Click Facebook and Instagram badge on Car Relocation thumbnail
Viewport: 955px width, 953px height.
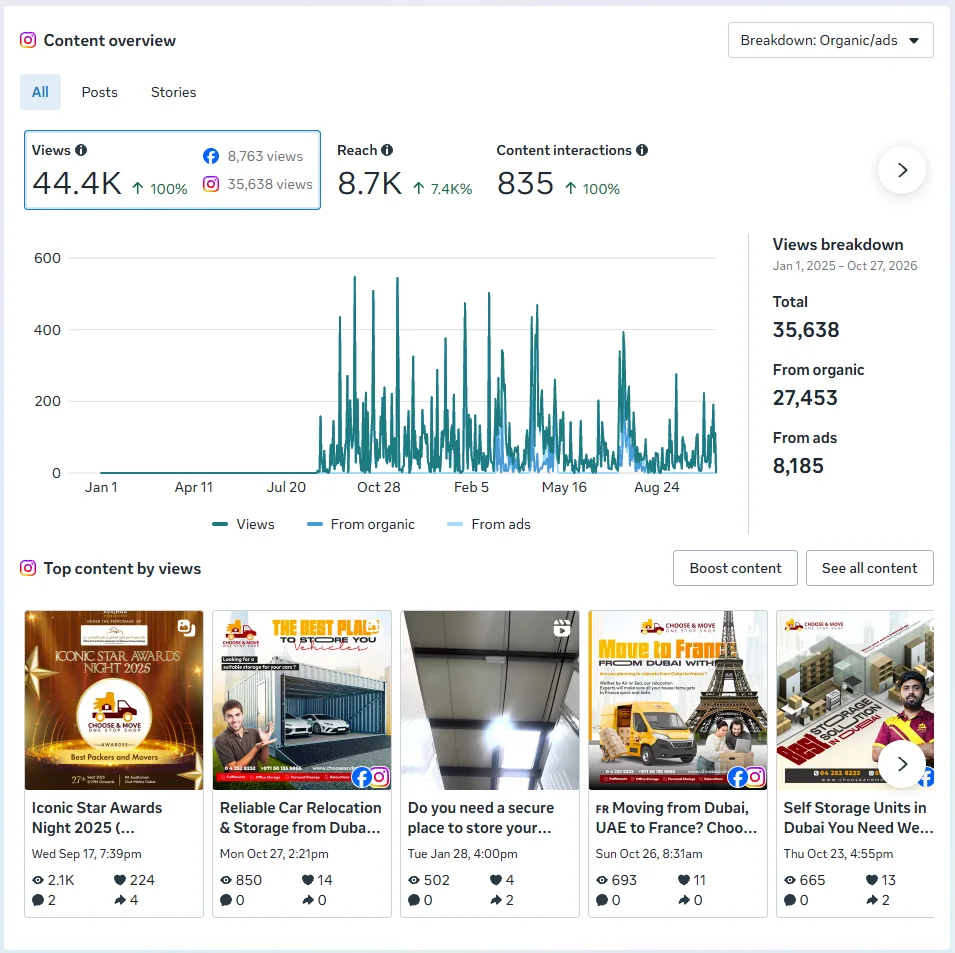pyautogui.click(x=371, y=777)
